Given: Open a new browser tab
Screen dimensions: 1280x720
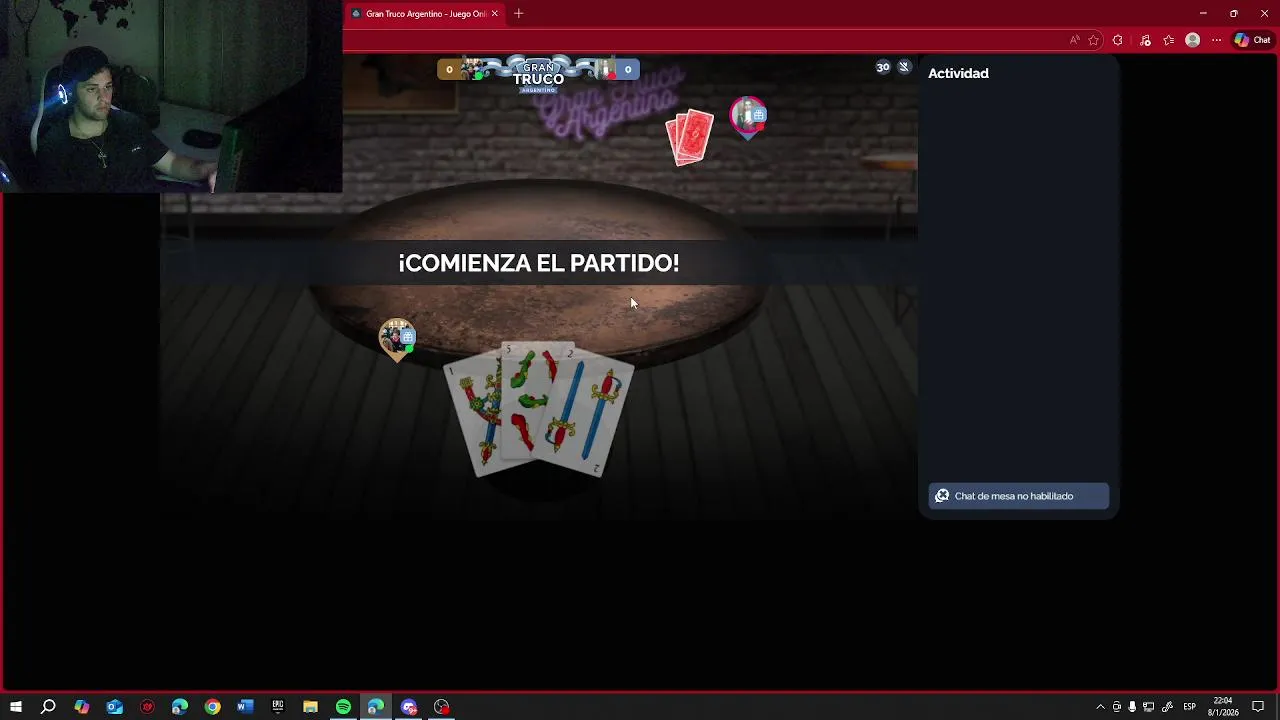Looking at the screenshot, I should tap(518, 14).
